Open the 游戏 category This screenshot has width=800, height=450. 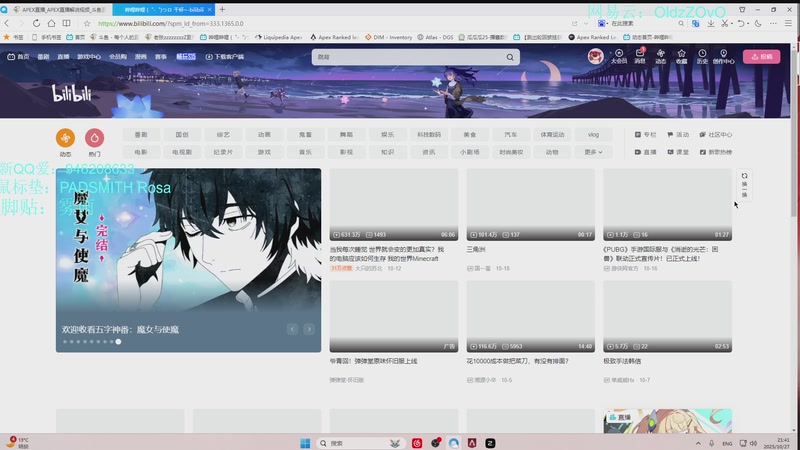(264, 152)
